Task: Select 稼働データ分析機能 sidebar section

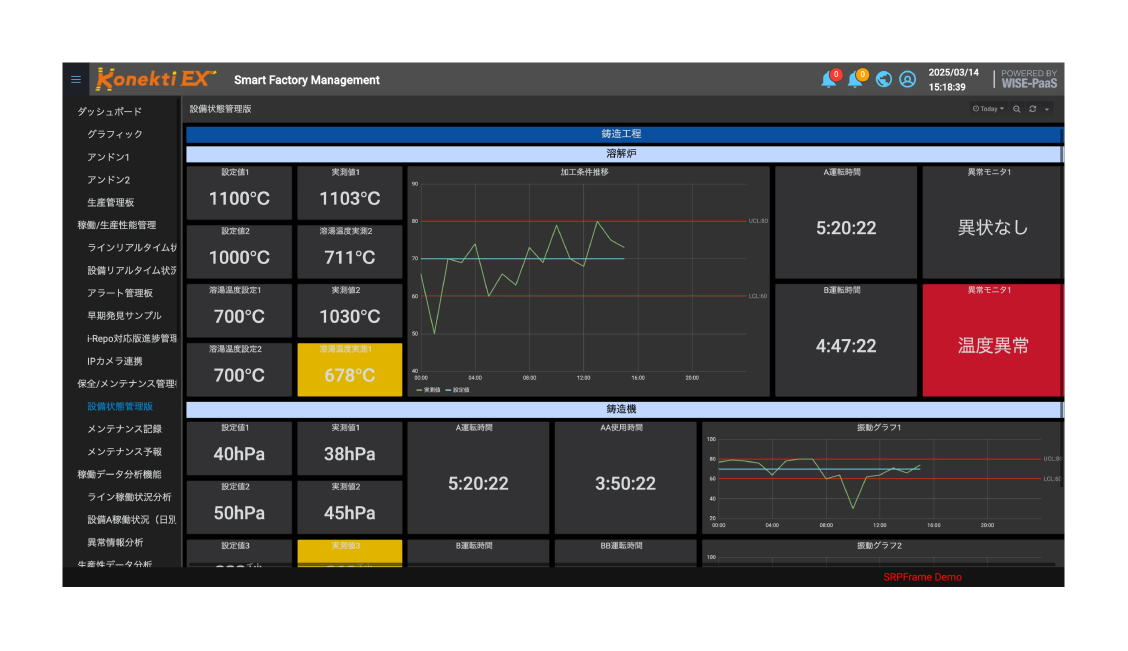Action: pyautogui.click(x=119, y=474)
